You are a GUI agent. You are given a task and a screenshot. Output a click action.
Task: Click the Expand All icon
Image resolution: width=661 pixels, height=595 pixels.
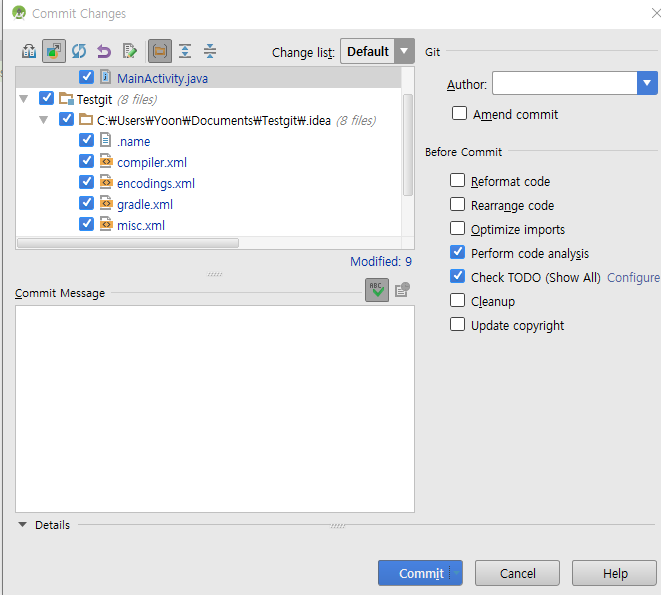185,51
